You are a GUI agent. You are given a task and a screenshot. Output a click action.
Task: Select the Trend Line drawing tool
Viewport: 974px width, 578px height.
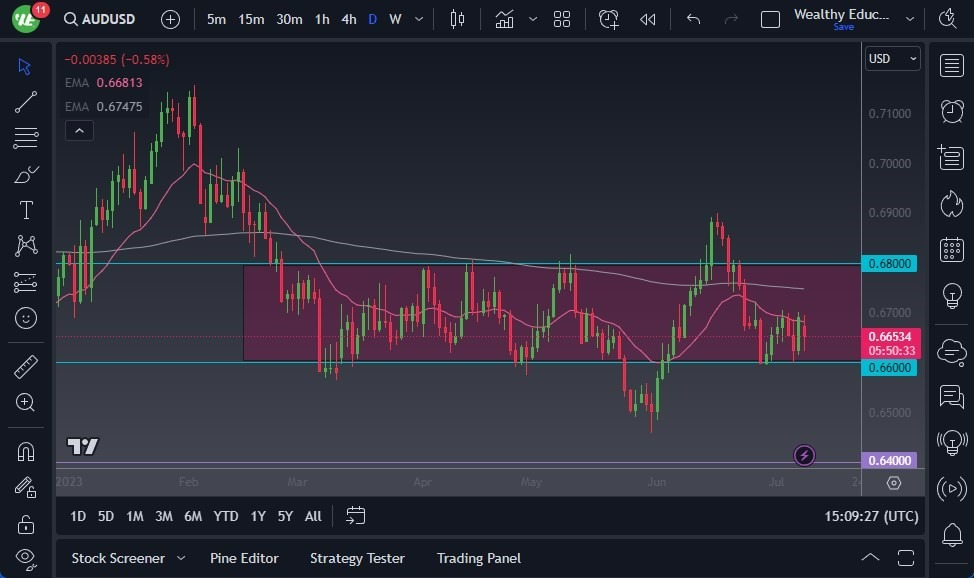25,101
